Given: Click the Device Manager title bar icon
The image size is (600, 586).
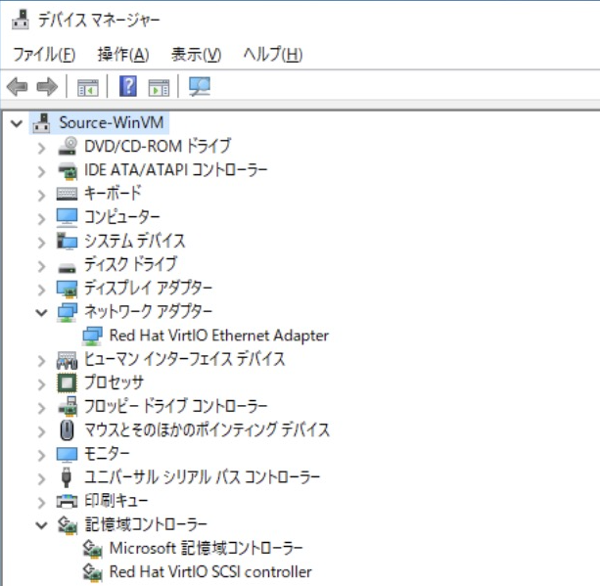Looking at the screenshot, I should [20, 20].
